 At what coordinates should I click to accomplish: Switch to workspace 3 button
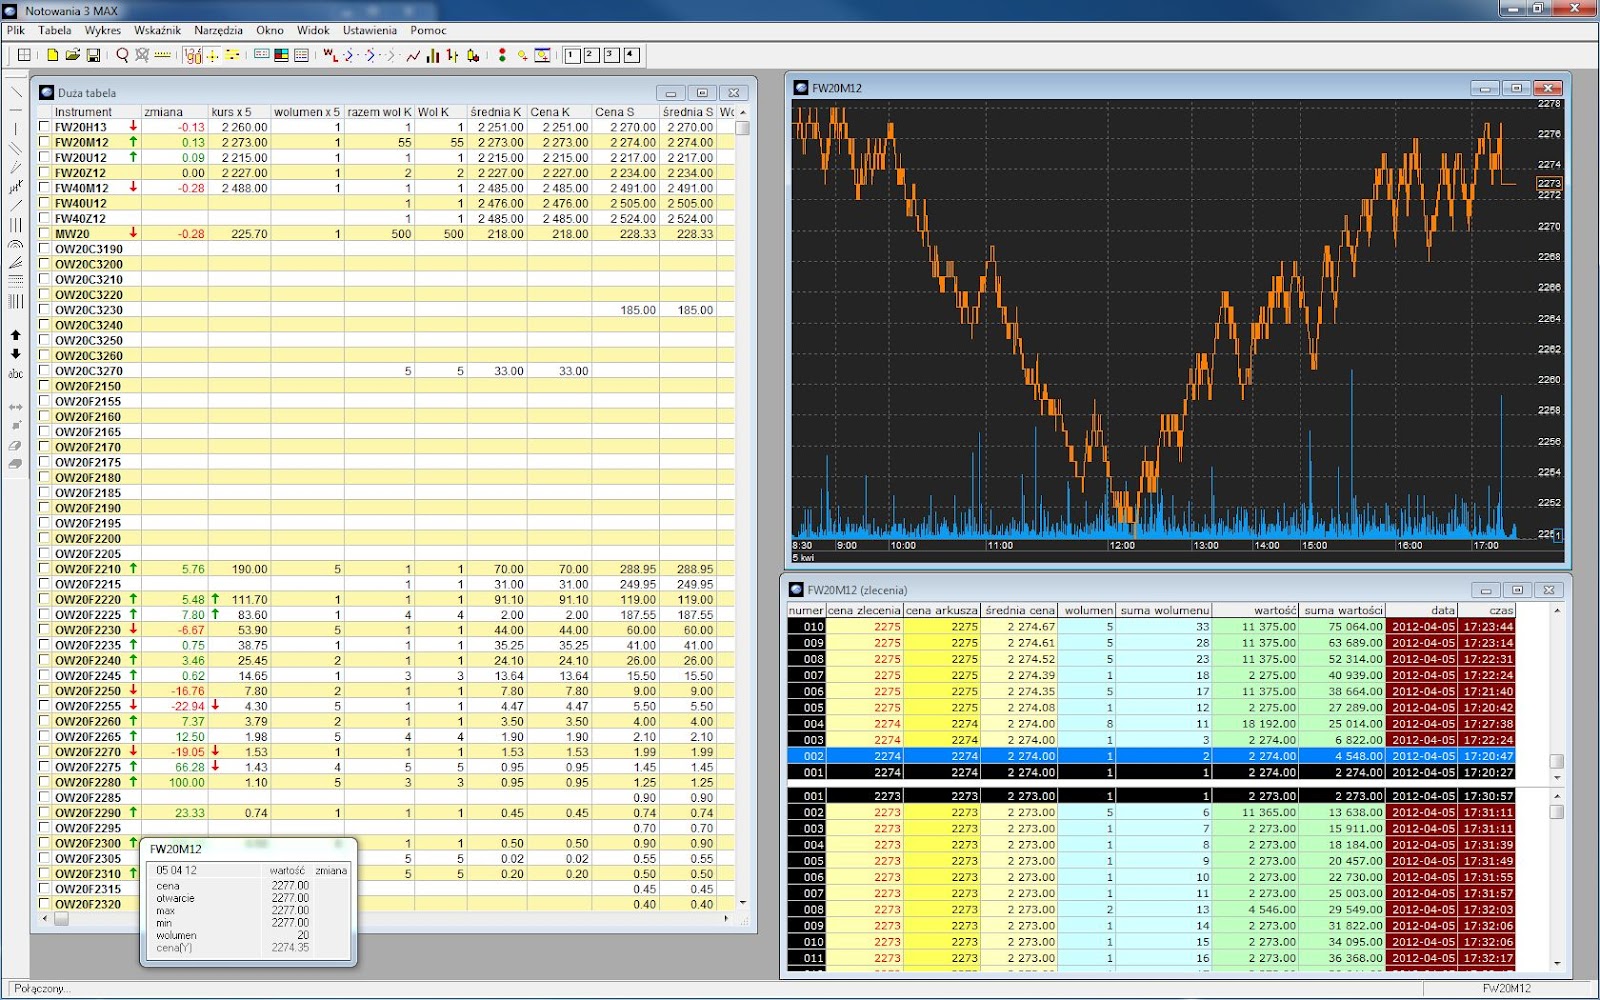[x=610, y=55]
